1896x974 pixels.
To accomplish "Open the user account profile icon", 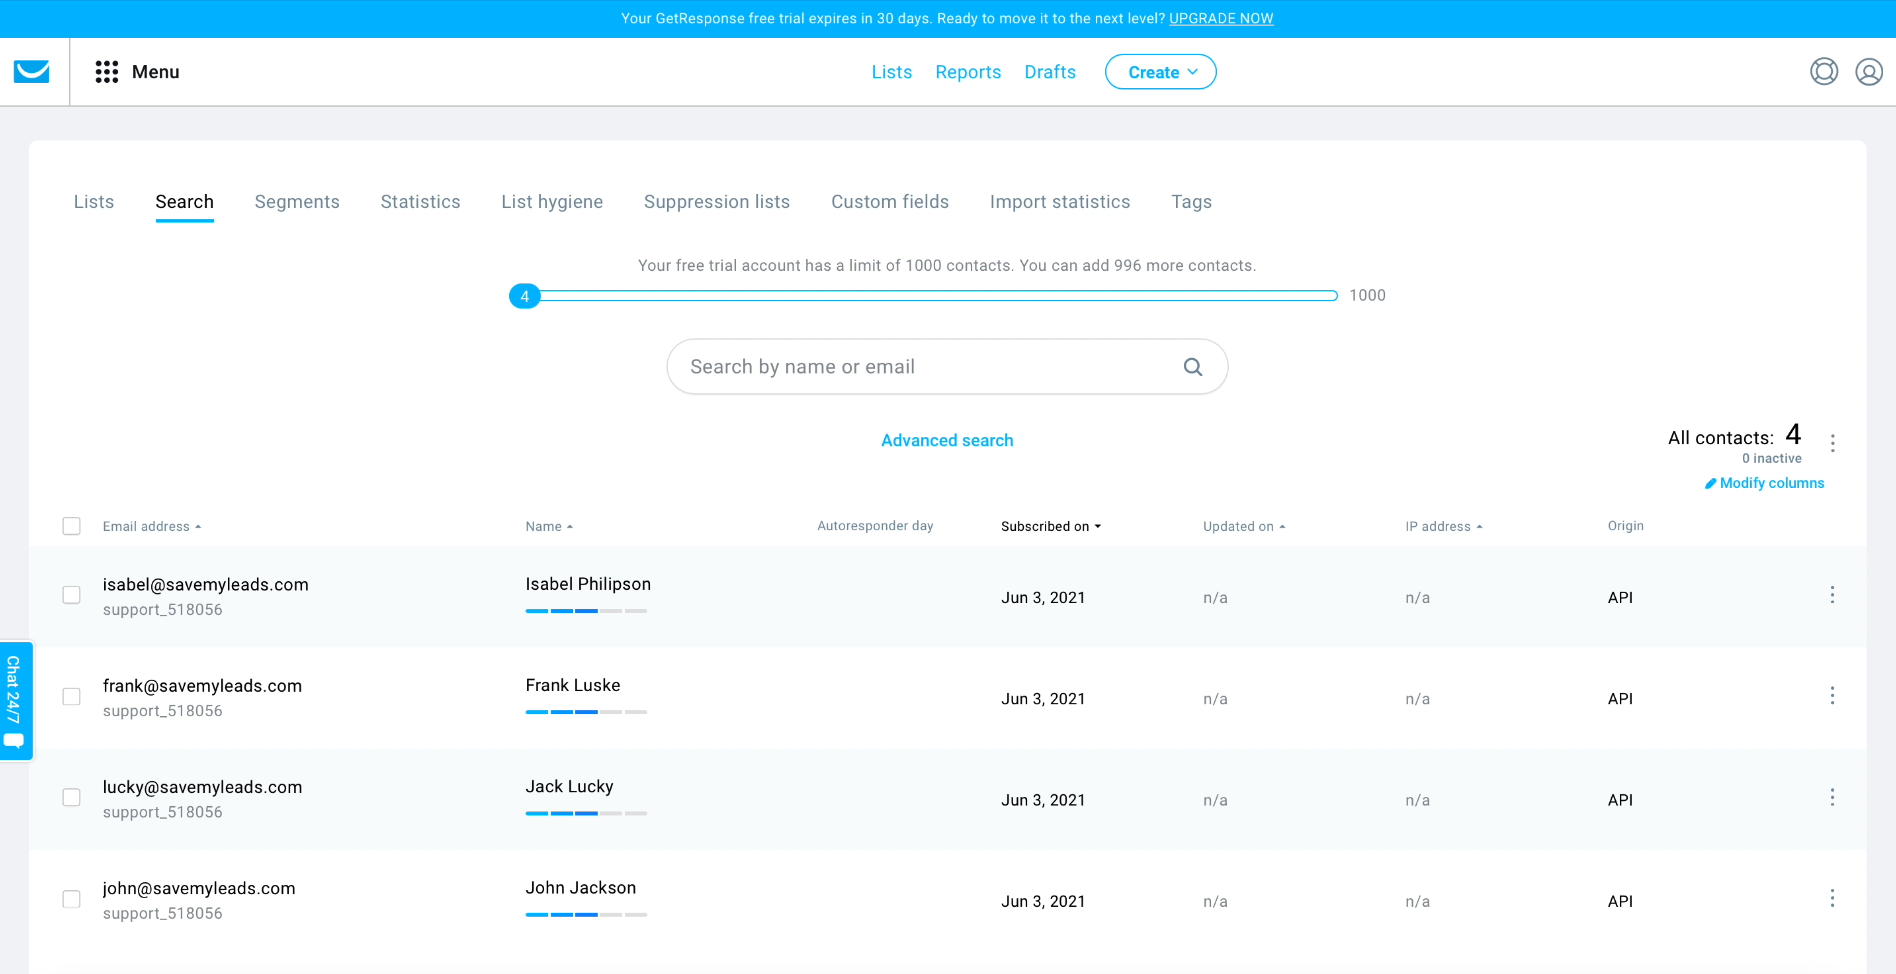I will [1869, 72].
